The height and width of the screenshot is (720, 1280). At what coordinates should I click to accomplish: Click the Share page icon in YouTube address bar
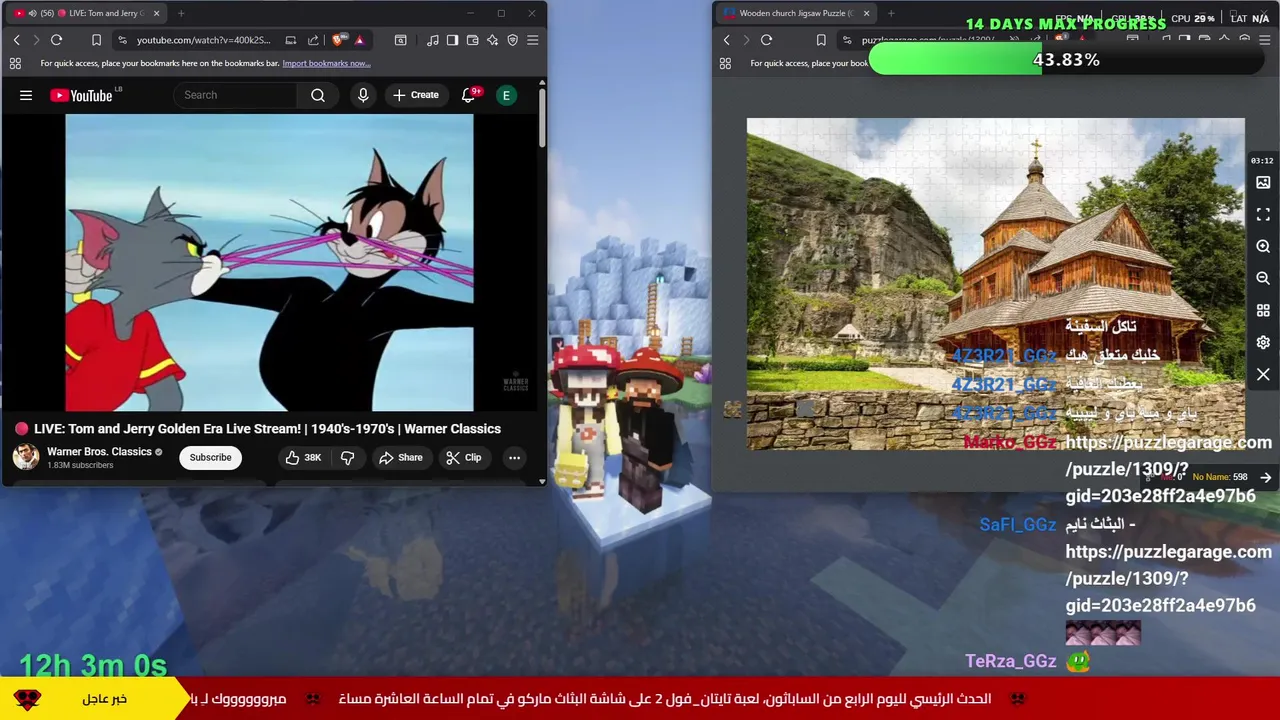pyautogui.click(x=313, y=40)
